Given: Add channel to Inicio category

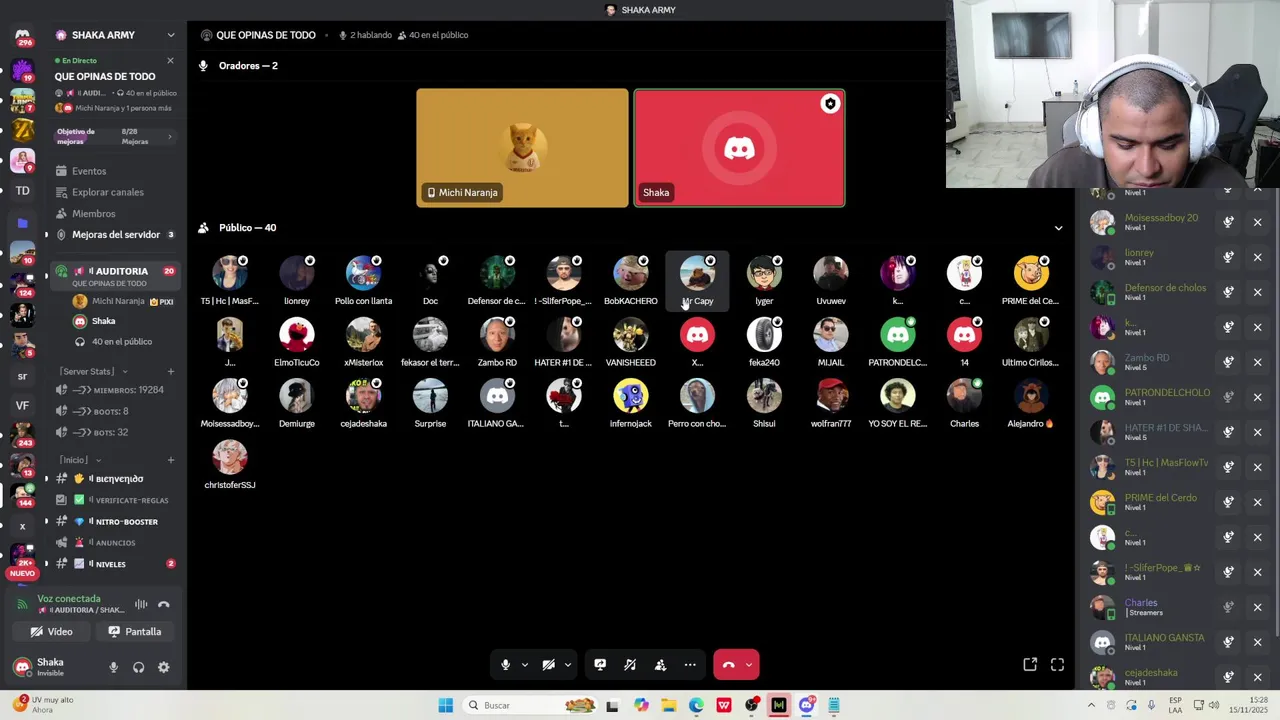Looking at the screenshot, I should tap(170, 460).
